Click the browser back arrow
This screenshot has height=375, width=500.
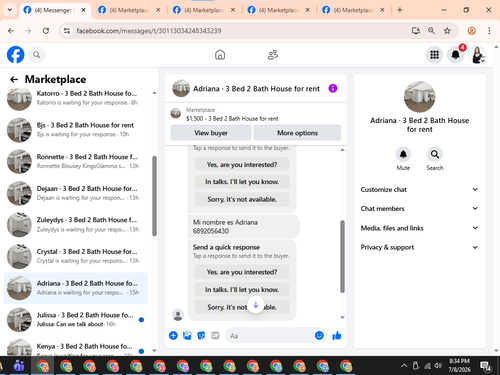pos(11,31)
